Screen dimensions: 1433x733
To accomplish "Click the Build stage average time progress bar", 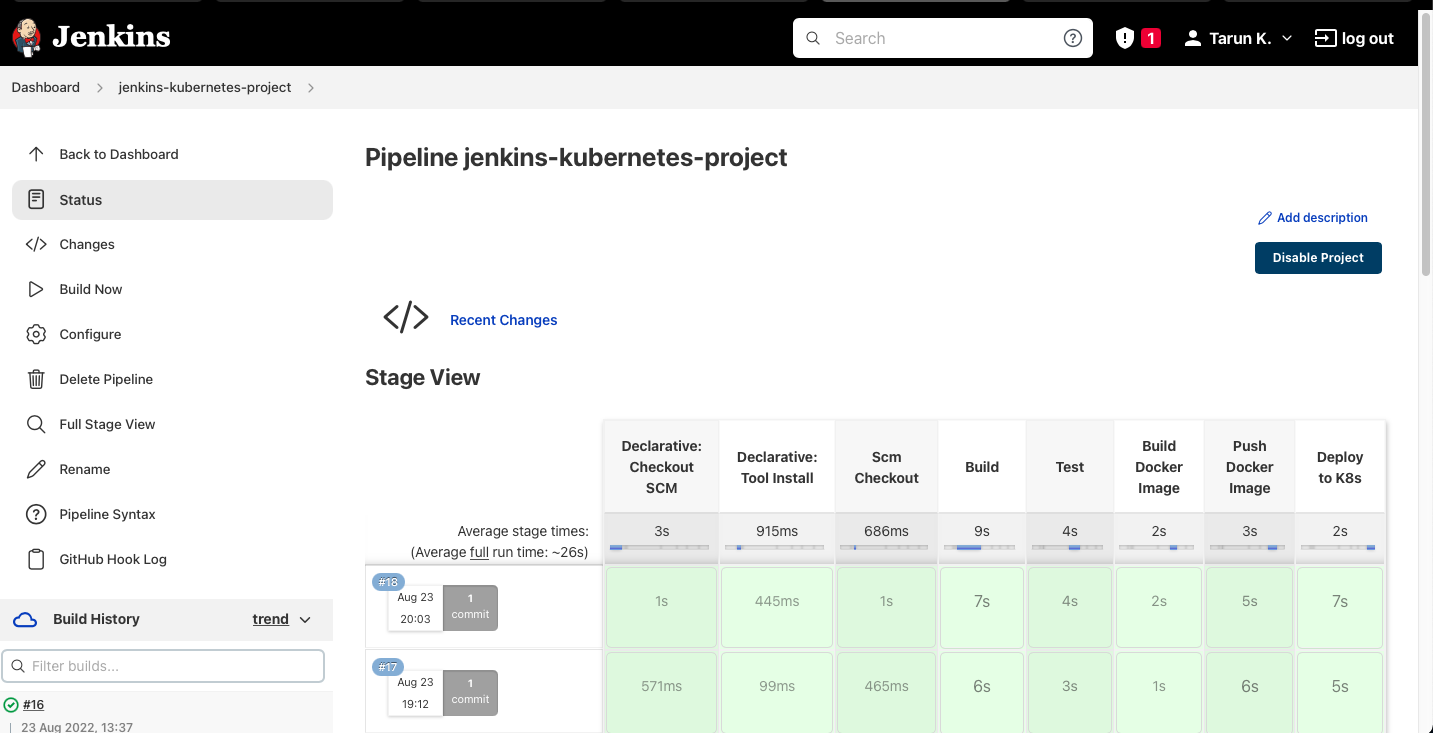I will [x=981, y=547].
